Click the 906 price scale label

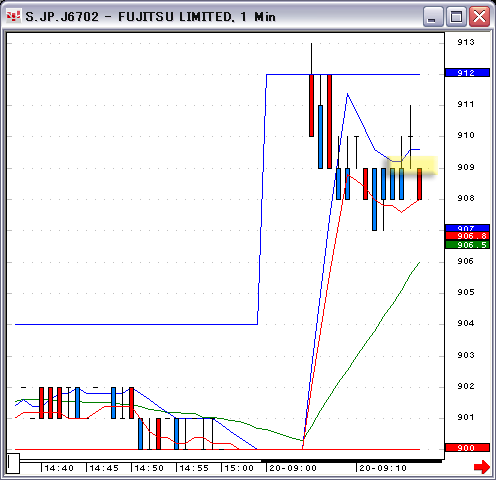pos(466,261)
